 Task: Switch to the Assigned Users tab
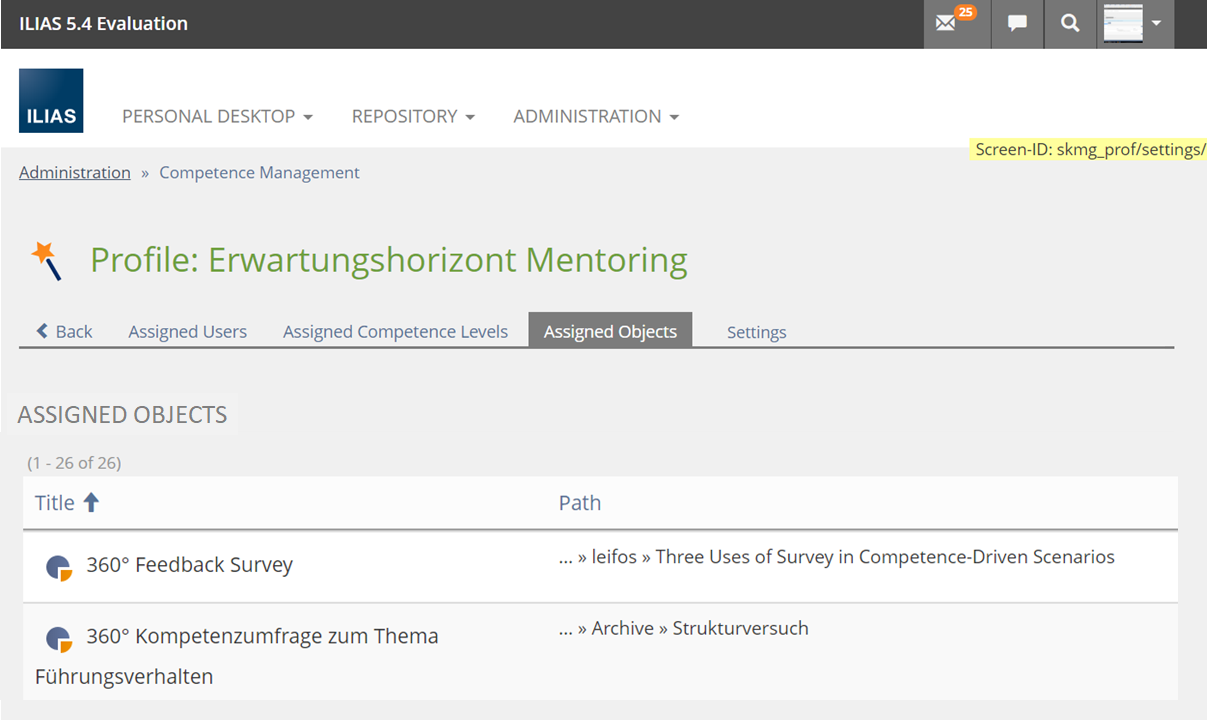pos(187,332)
